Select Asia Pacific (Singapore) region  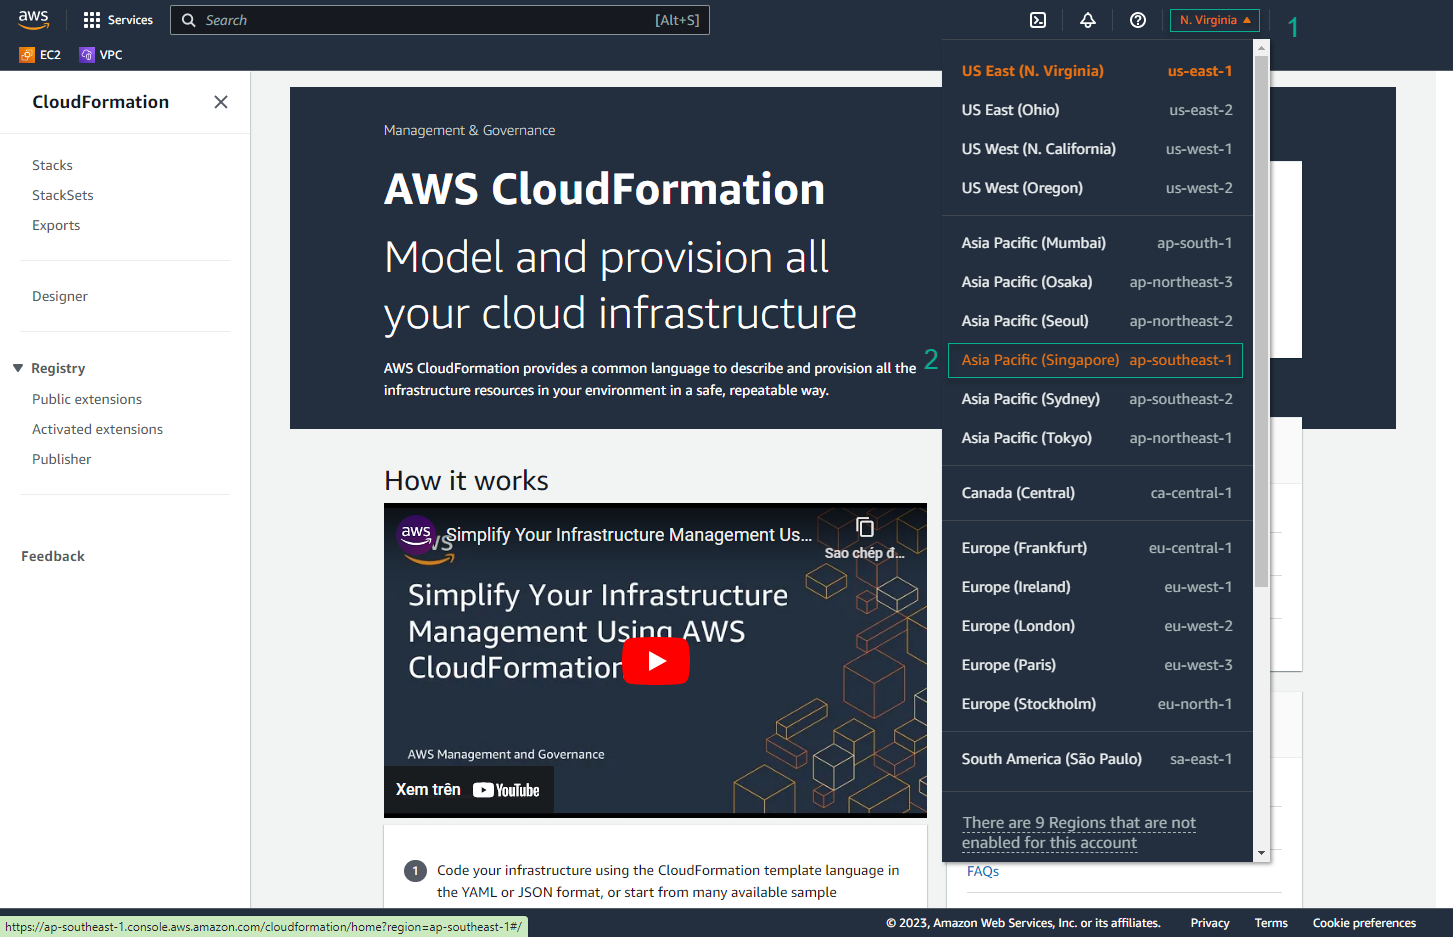(x=1097, y=360)
